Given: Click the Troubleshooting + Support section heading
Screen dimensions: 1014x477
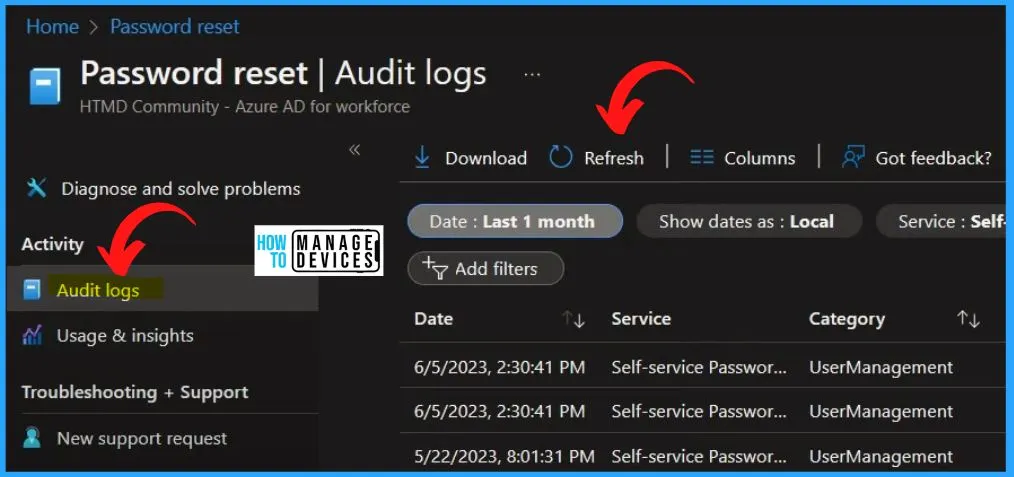Looking at the screenshot, I should [x=135, y=392].
